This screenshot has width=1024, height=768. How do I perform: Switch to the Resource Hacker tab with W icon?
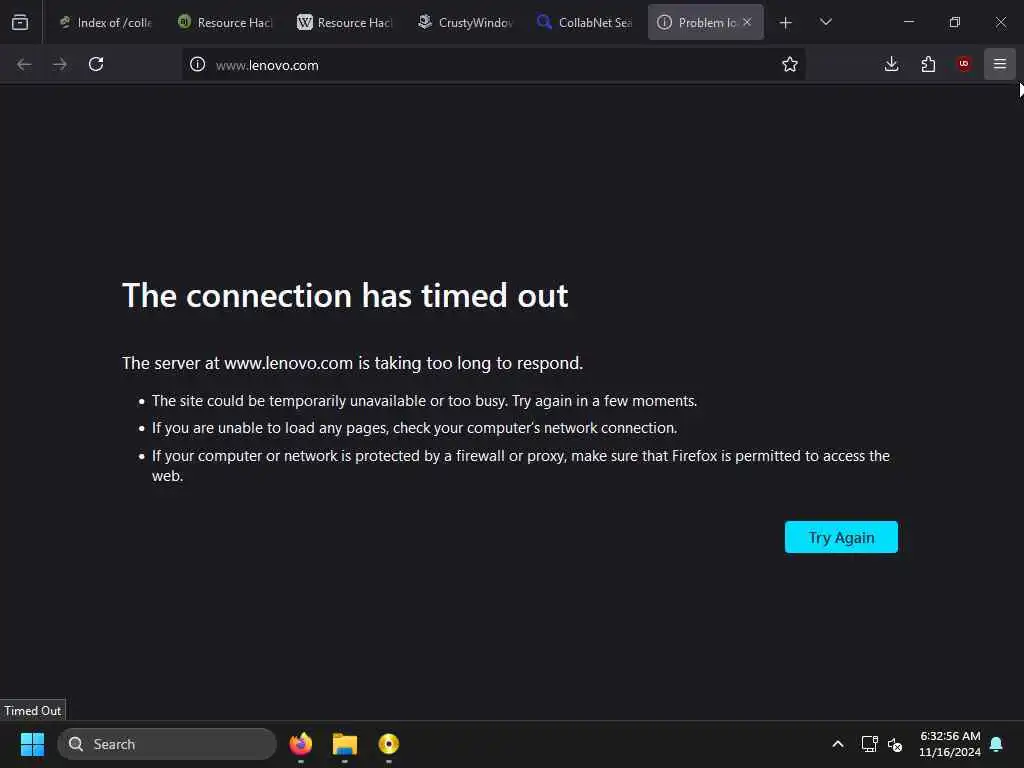click(x=344, y=22)
